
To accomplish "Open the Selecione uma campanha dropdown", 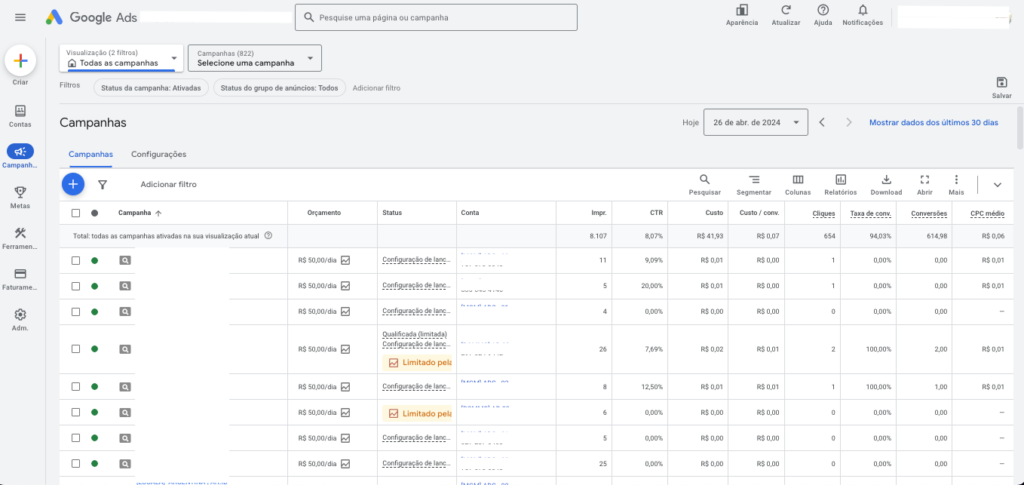I will (255, 58).
